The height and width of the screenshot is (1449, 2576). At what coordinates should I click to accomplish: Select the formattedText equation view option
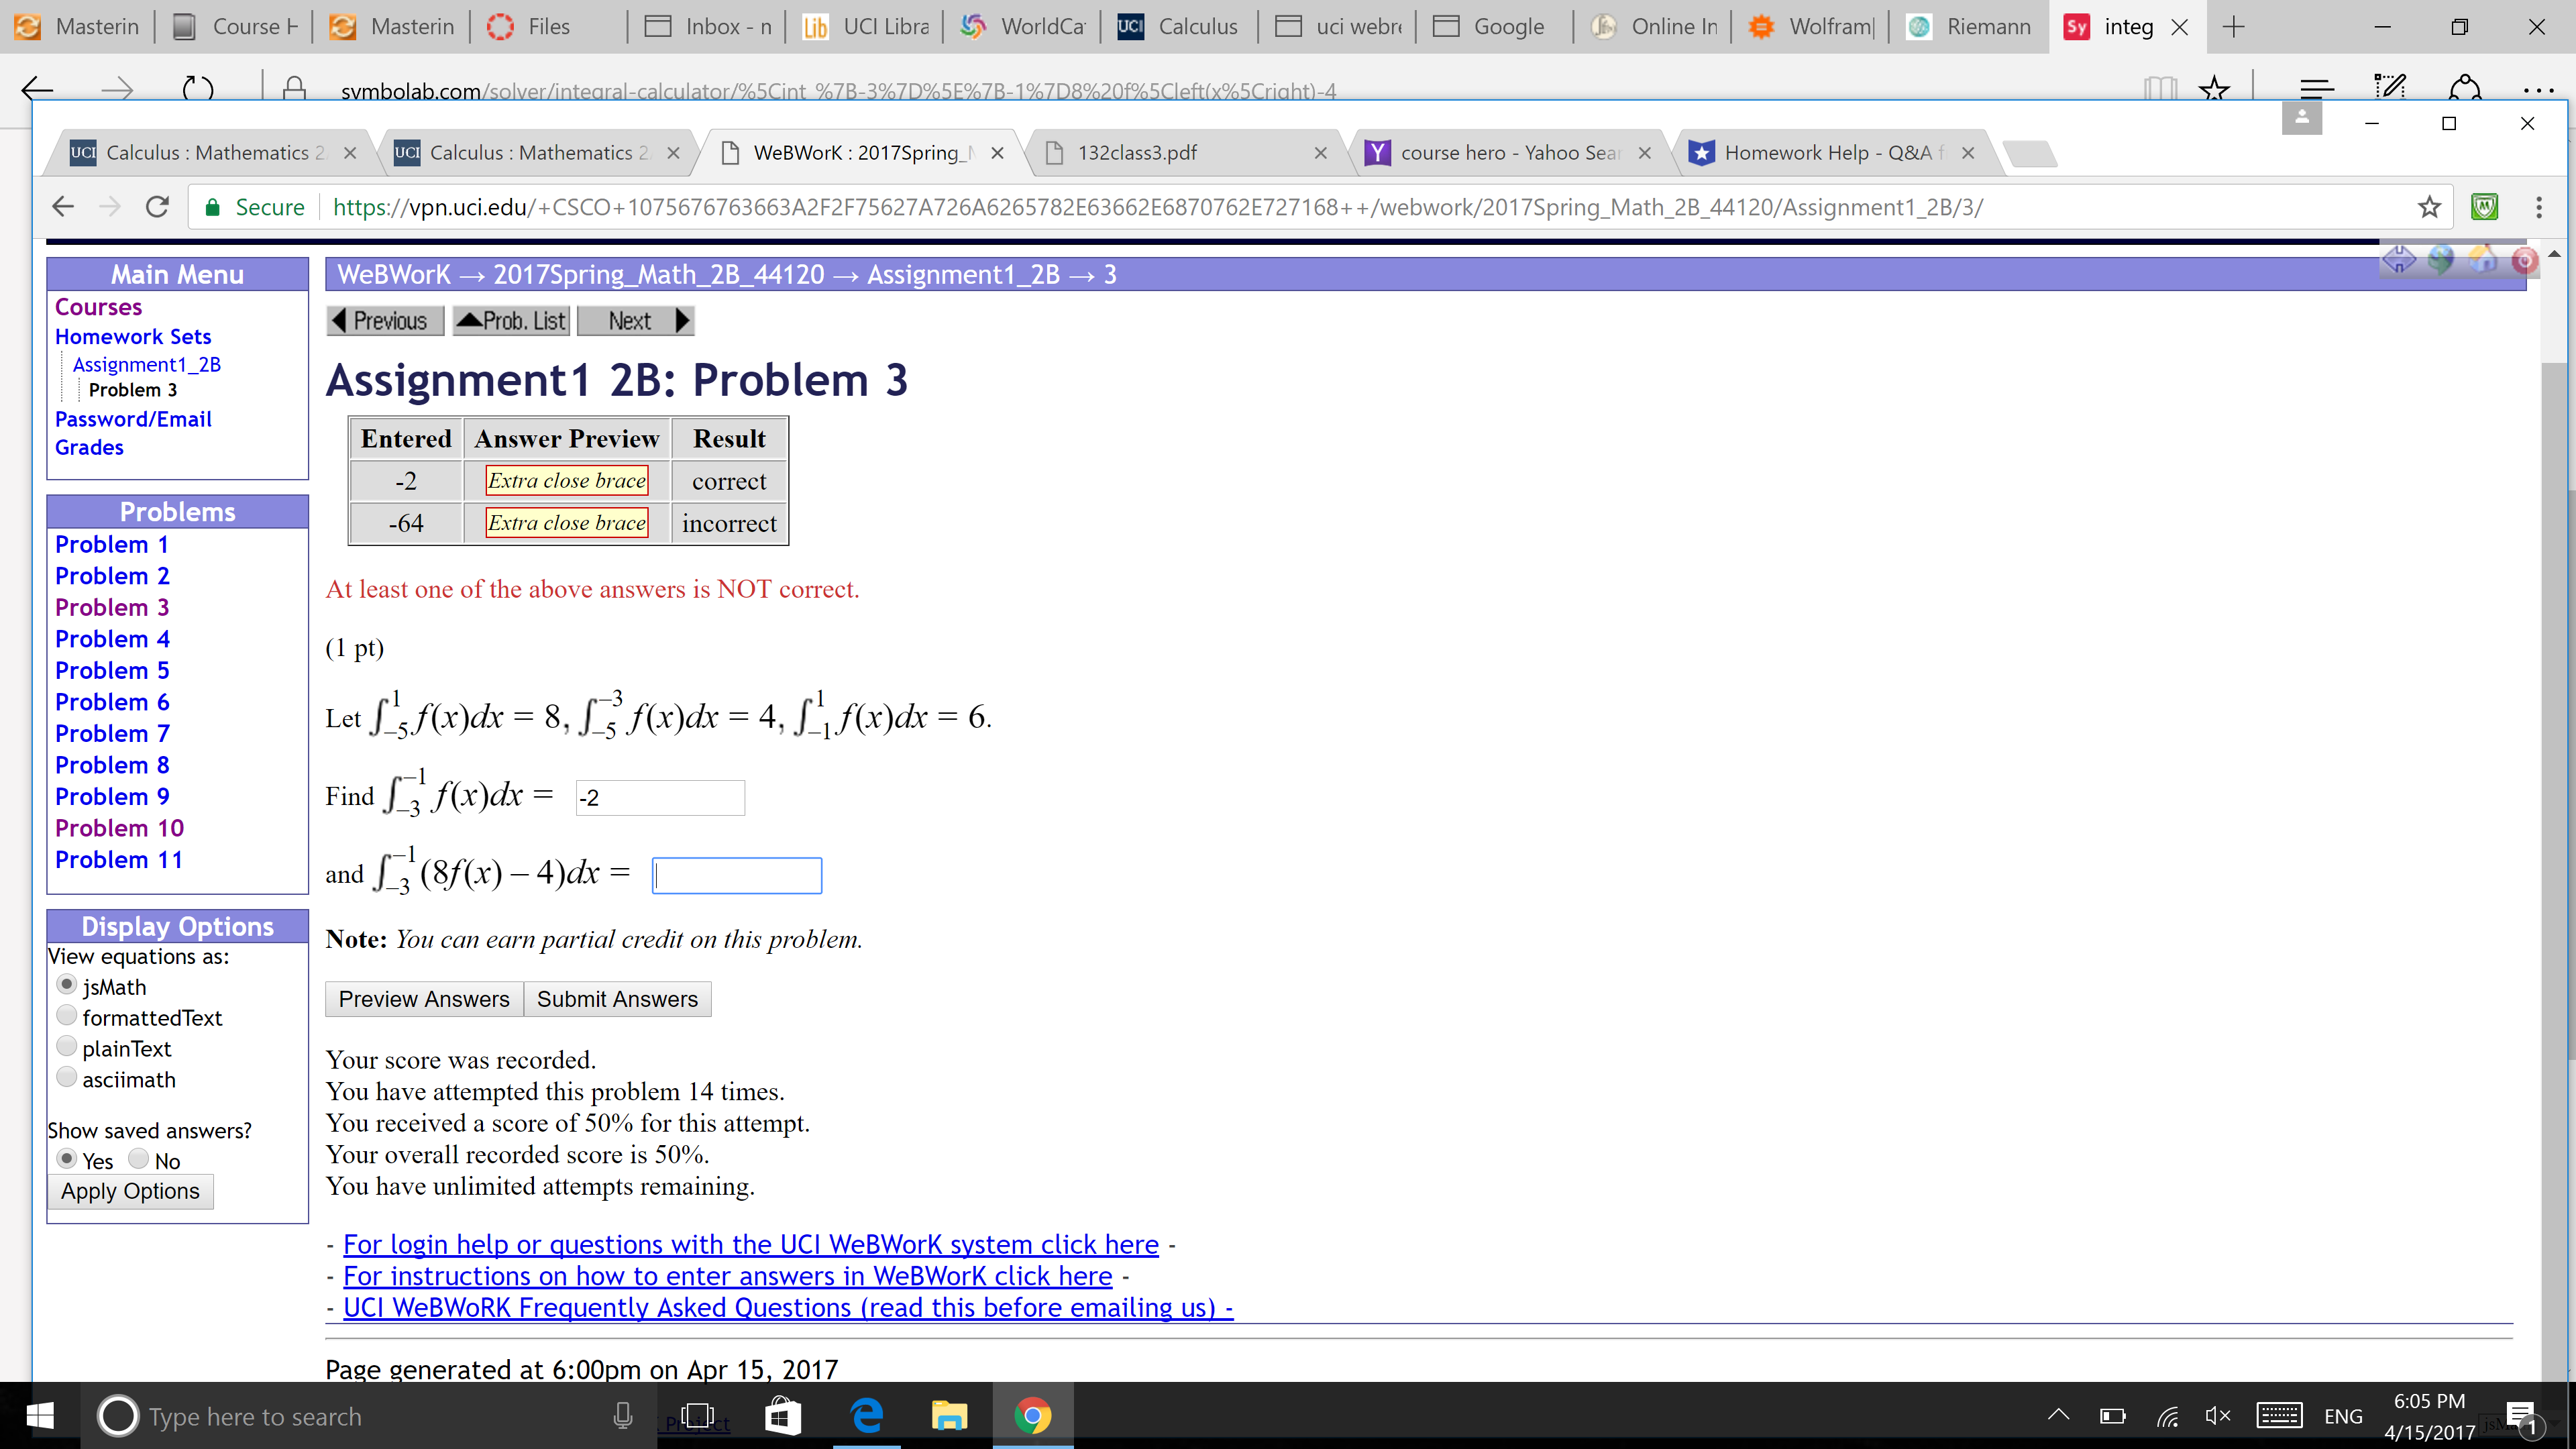tap(67, 1015)
